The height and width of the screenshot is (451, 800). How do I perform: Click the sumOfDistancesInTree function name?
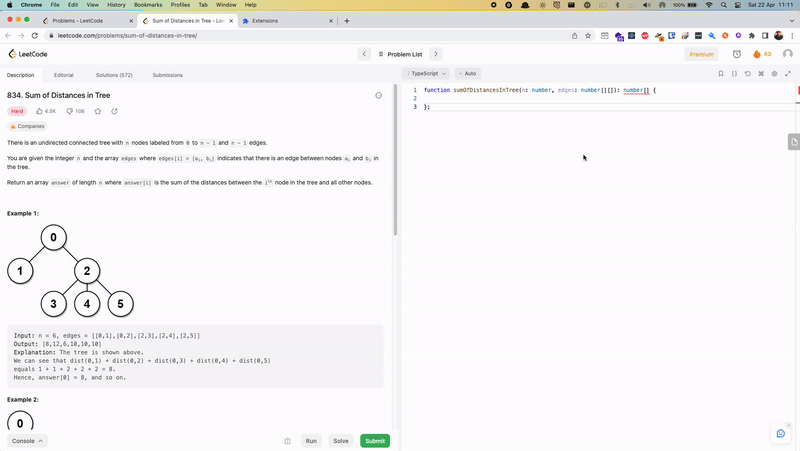(486, 90)
